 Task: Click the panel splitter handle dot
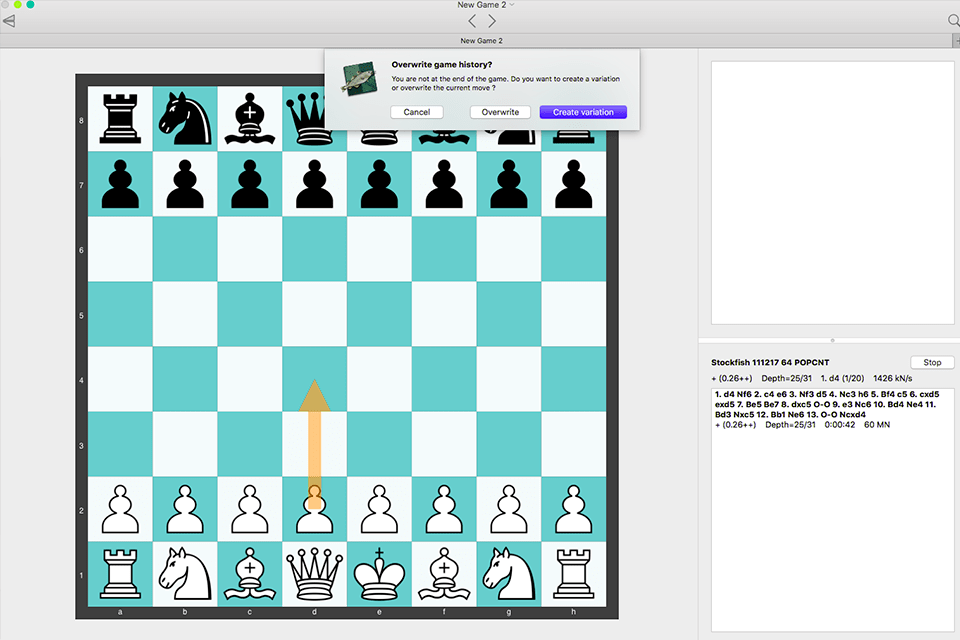point(832,340)
